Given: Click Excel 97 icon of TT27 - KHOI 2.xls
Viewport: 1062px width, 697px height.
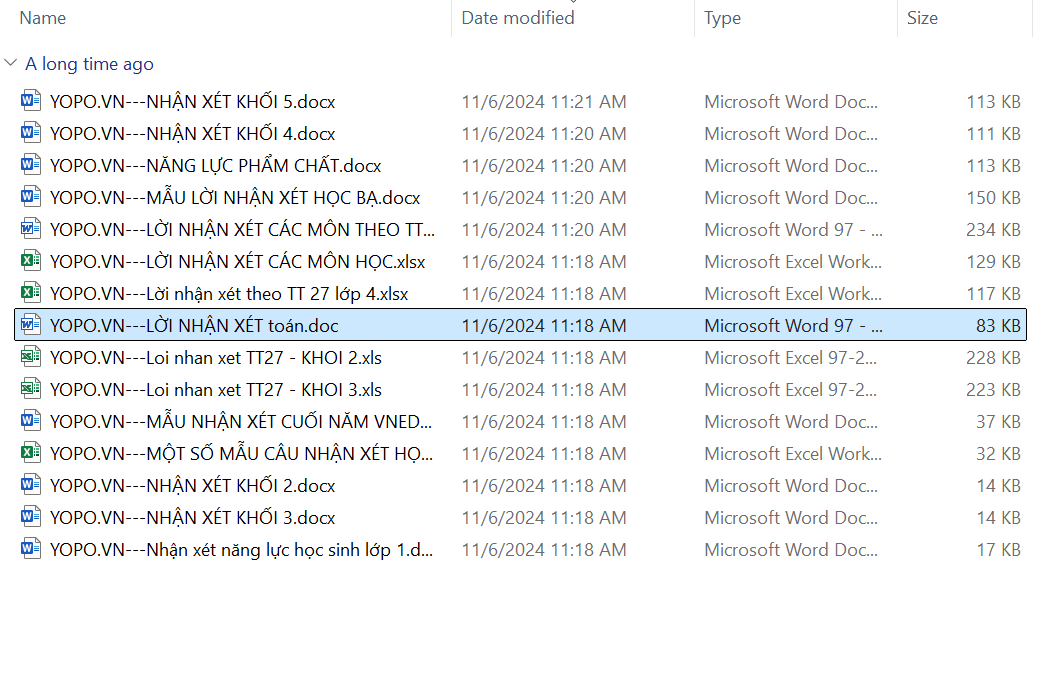Looking at the screenshot, I should pyautogui.click(x=31, y=358).
